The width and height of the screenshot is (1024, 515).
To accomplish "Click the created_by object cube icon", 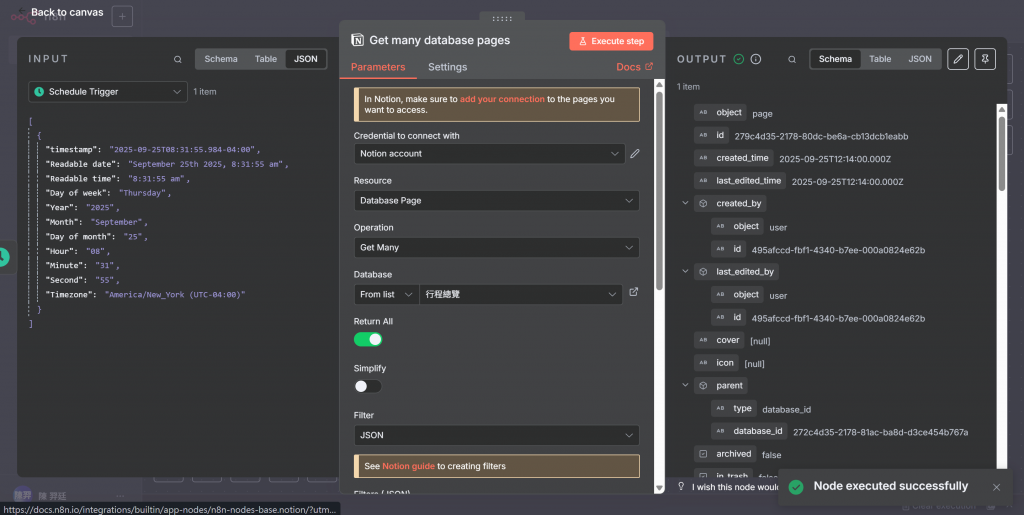I will [703, 204].
